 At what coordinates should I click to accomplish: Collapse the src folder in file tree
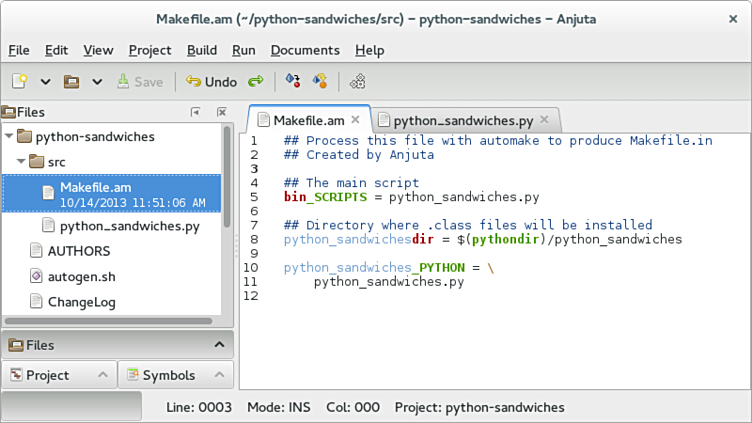22,161
